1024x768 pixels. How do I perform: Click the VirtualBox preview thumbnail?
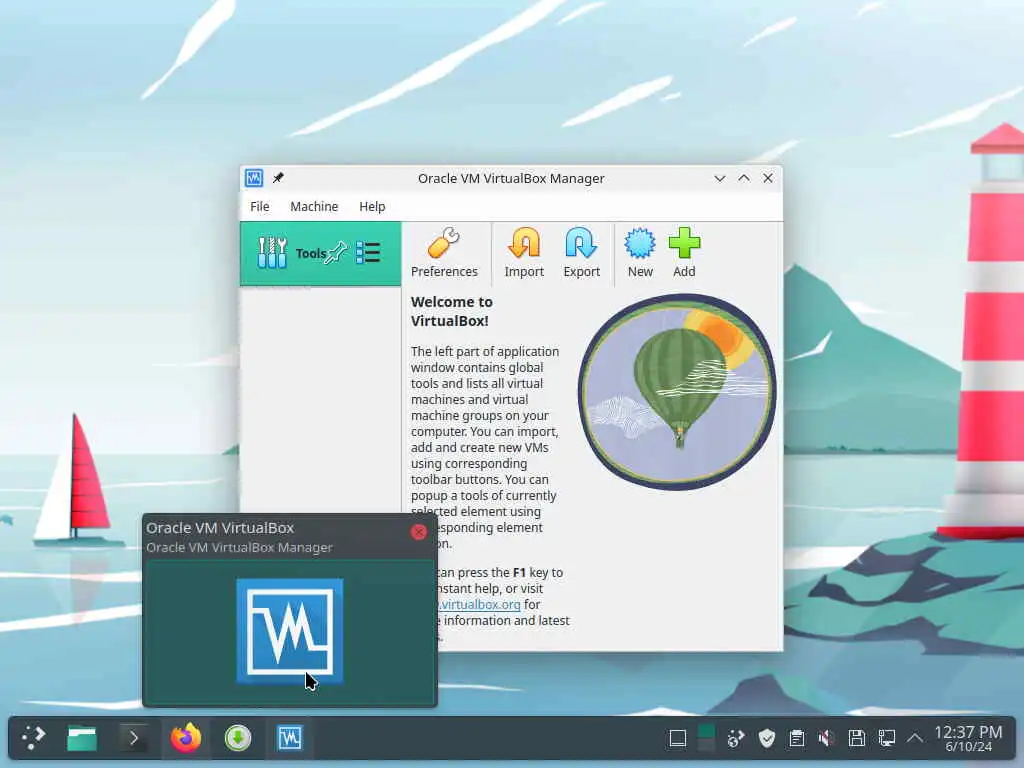[x=290, y=632]
